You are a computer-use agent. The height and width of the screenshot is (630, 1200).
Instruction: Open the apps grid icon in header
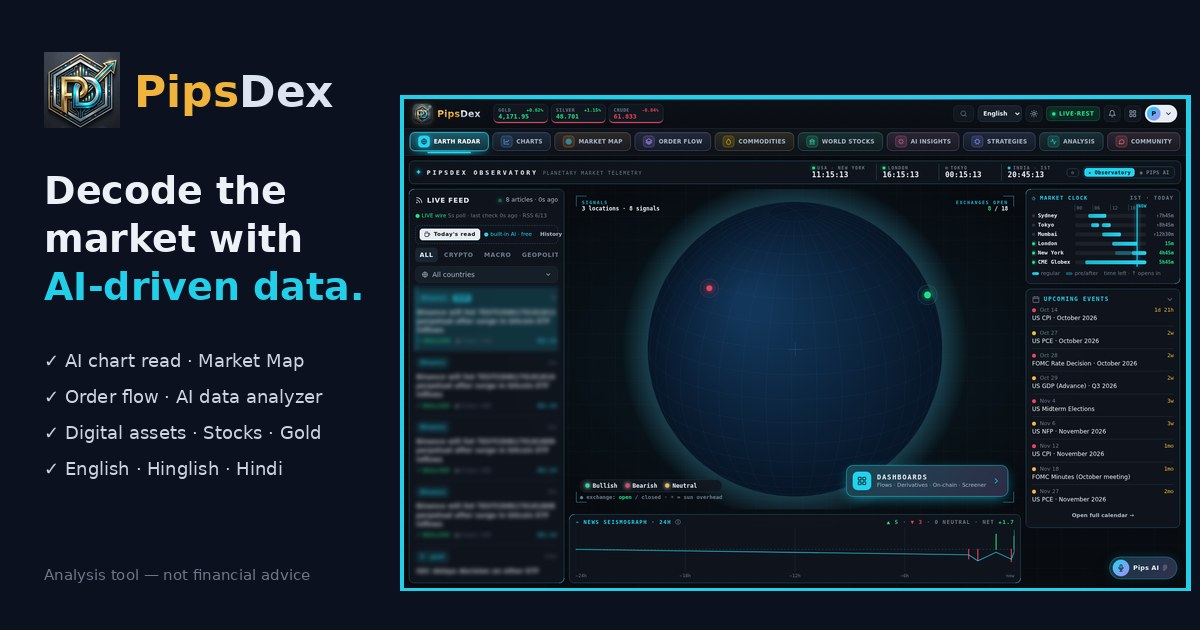coord(1132,114)
